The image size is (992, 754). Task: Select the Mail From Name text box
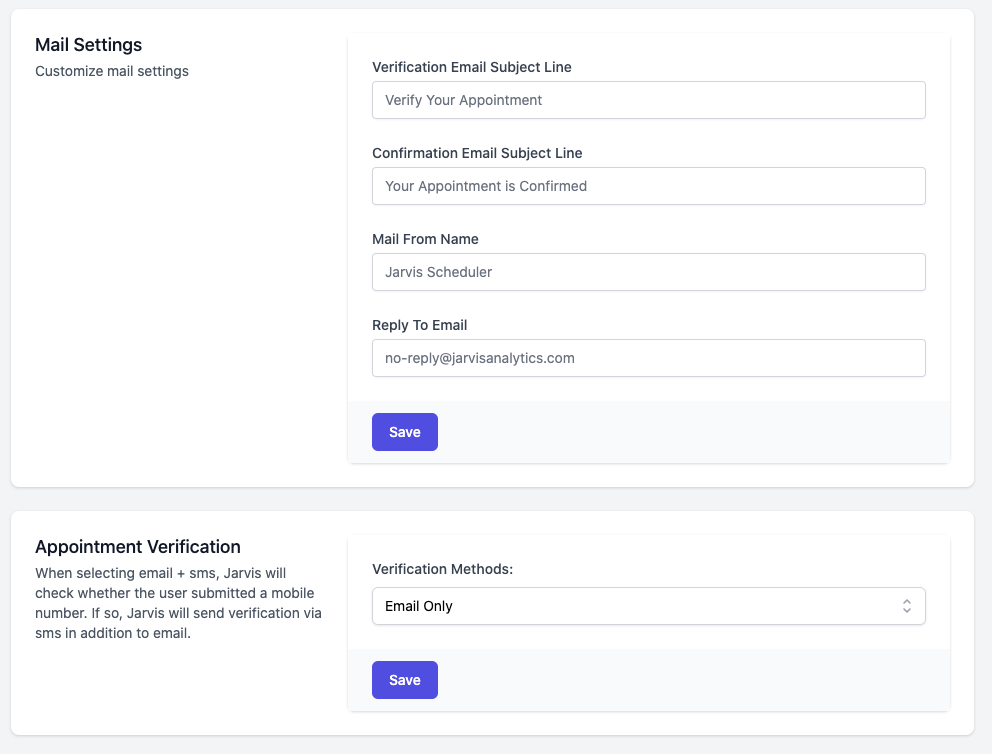coord(648,272)
